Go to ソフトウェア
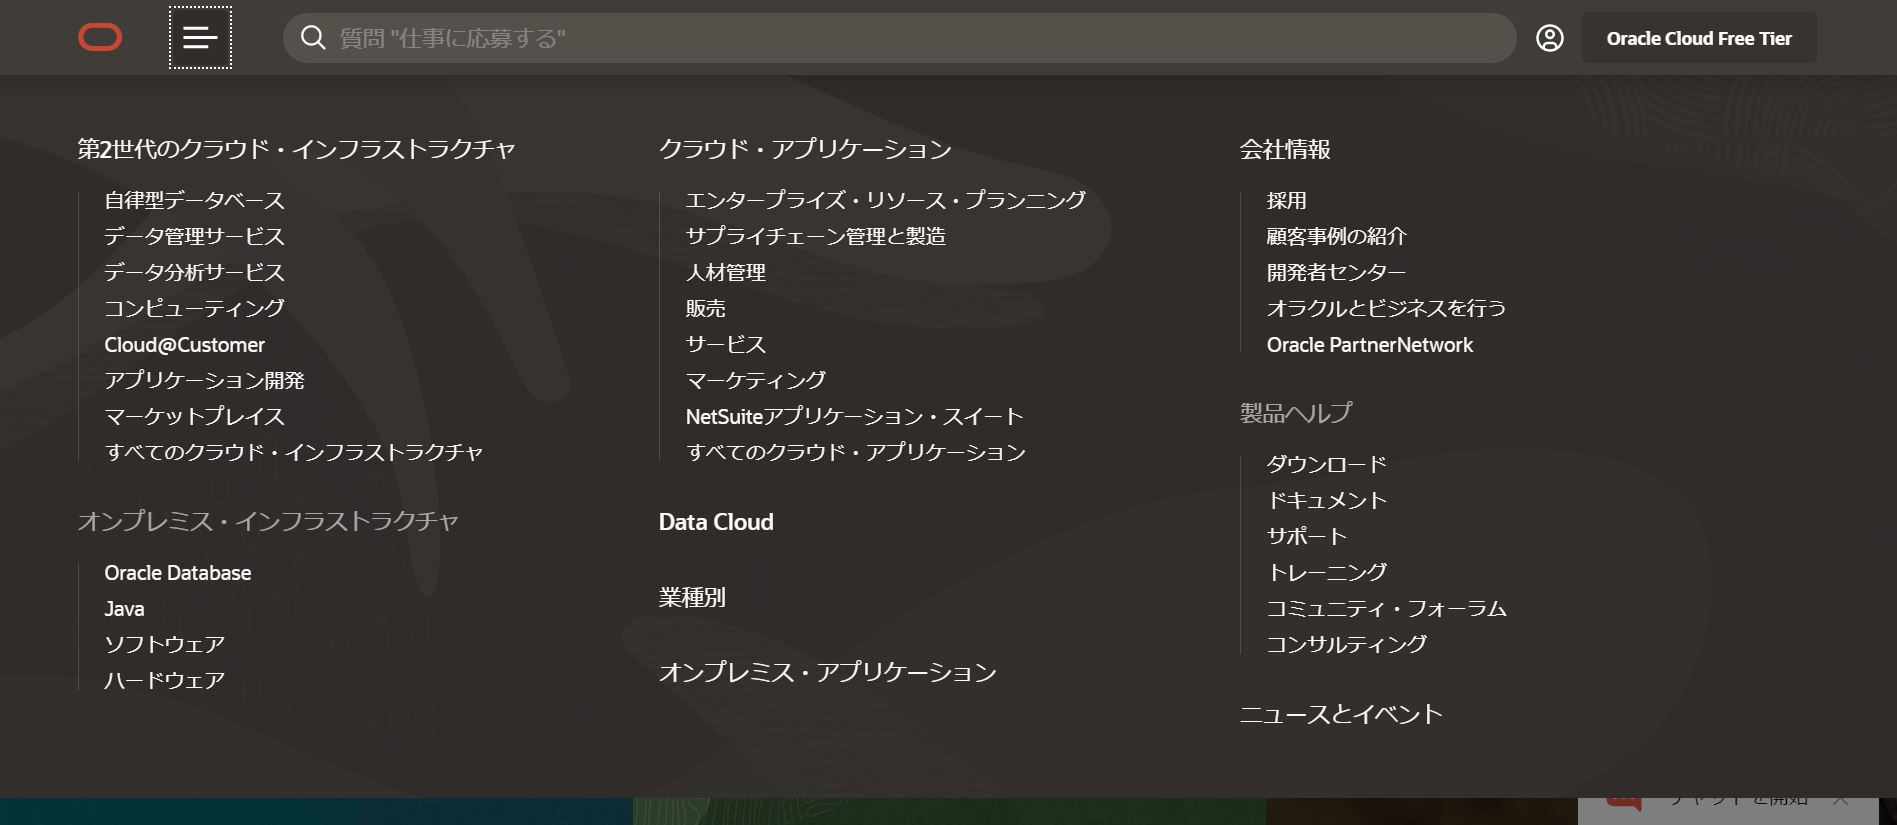 tap(164, 644)
